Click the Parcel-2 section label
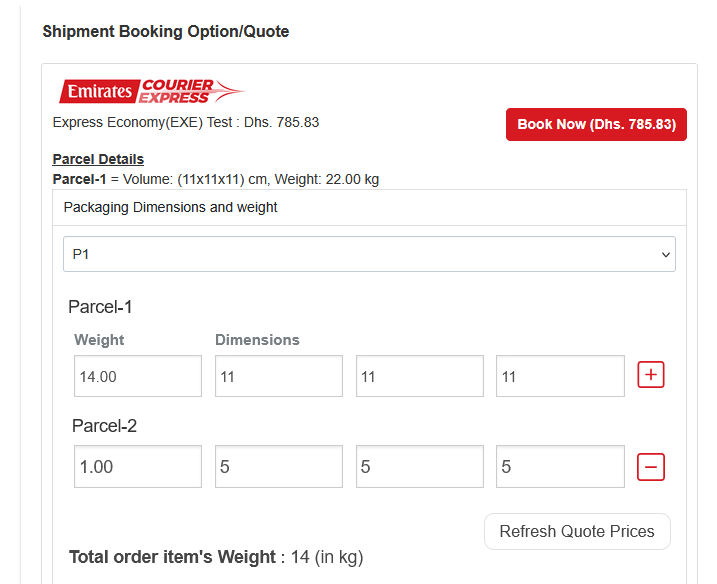717x584 pixels. (104, 426)
